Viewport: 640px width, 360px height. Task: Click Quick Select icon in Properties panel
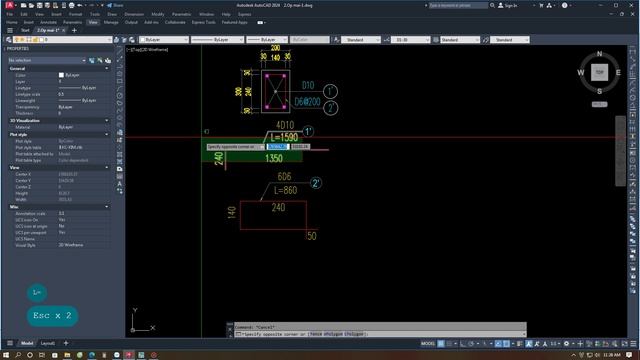(108, 60)
